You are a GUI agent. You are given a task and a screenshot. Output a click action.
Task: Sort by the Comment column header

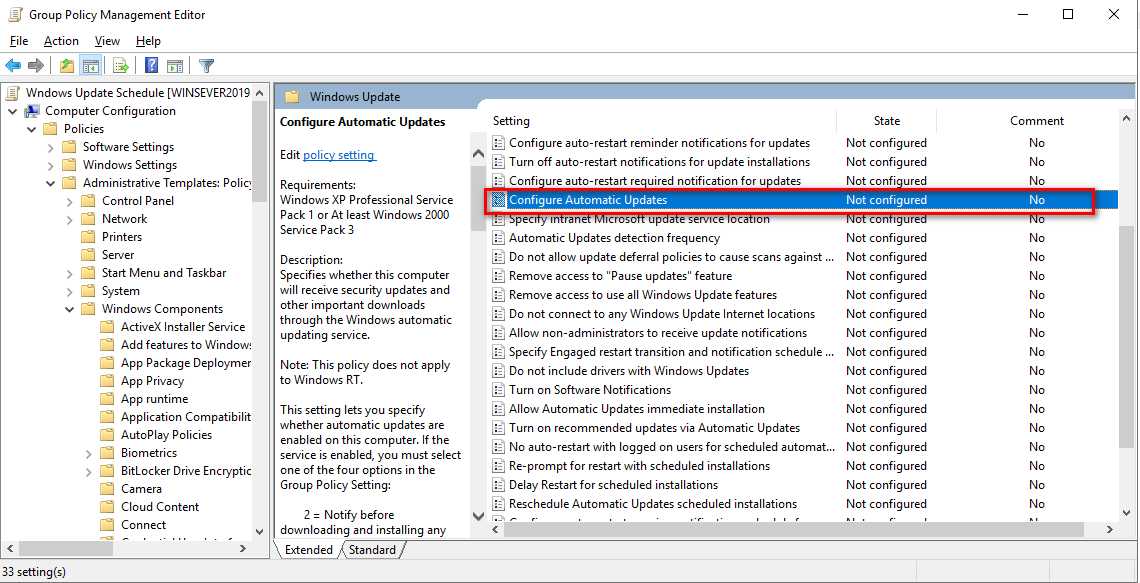(1036, 121)
